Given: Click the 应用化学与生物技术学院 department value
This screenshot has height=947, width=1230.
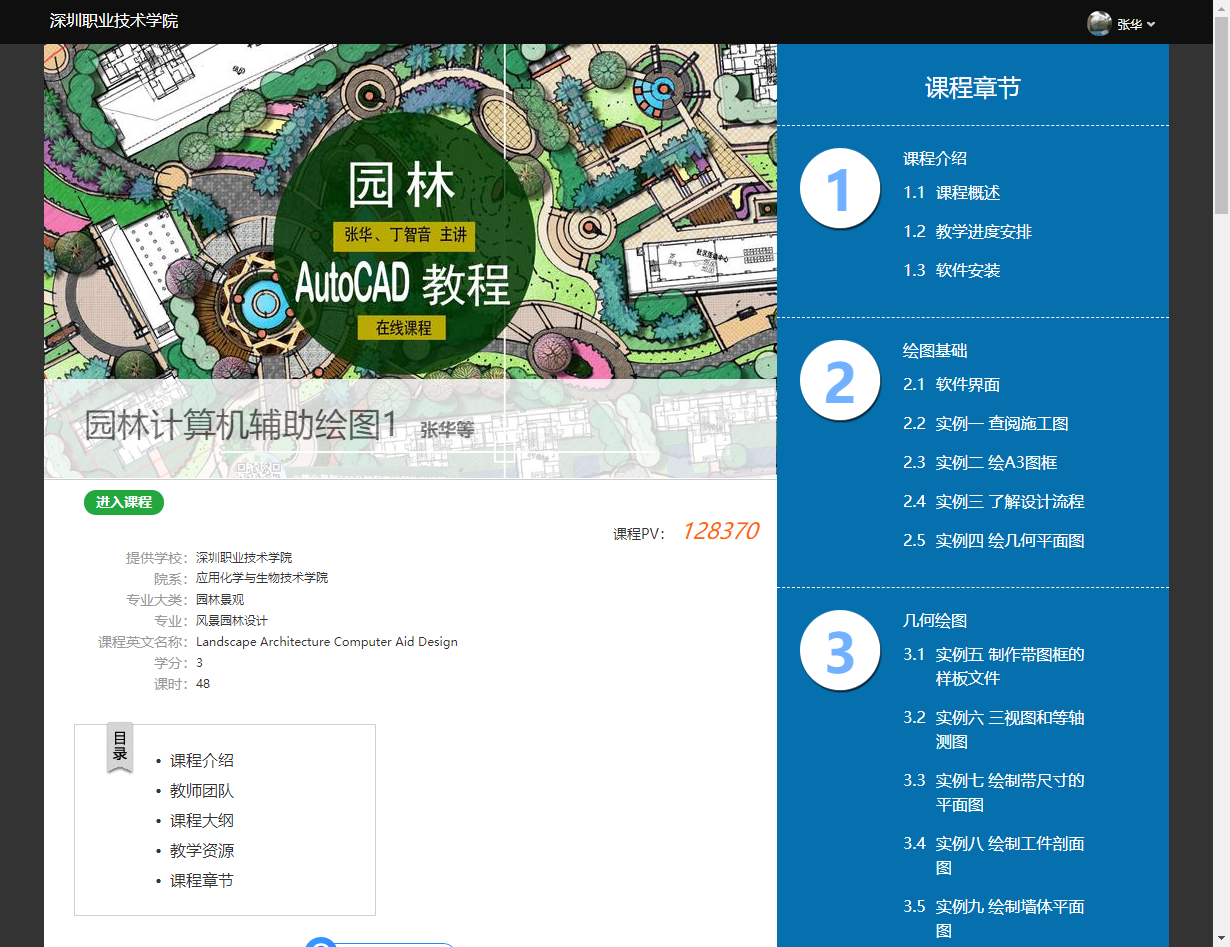Looking at the screenshot, I should [262, 578].
